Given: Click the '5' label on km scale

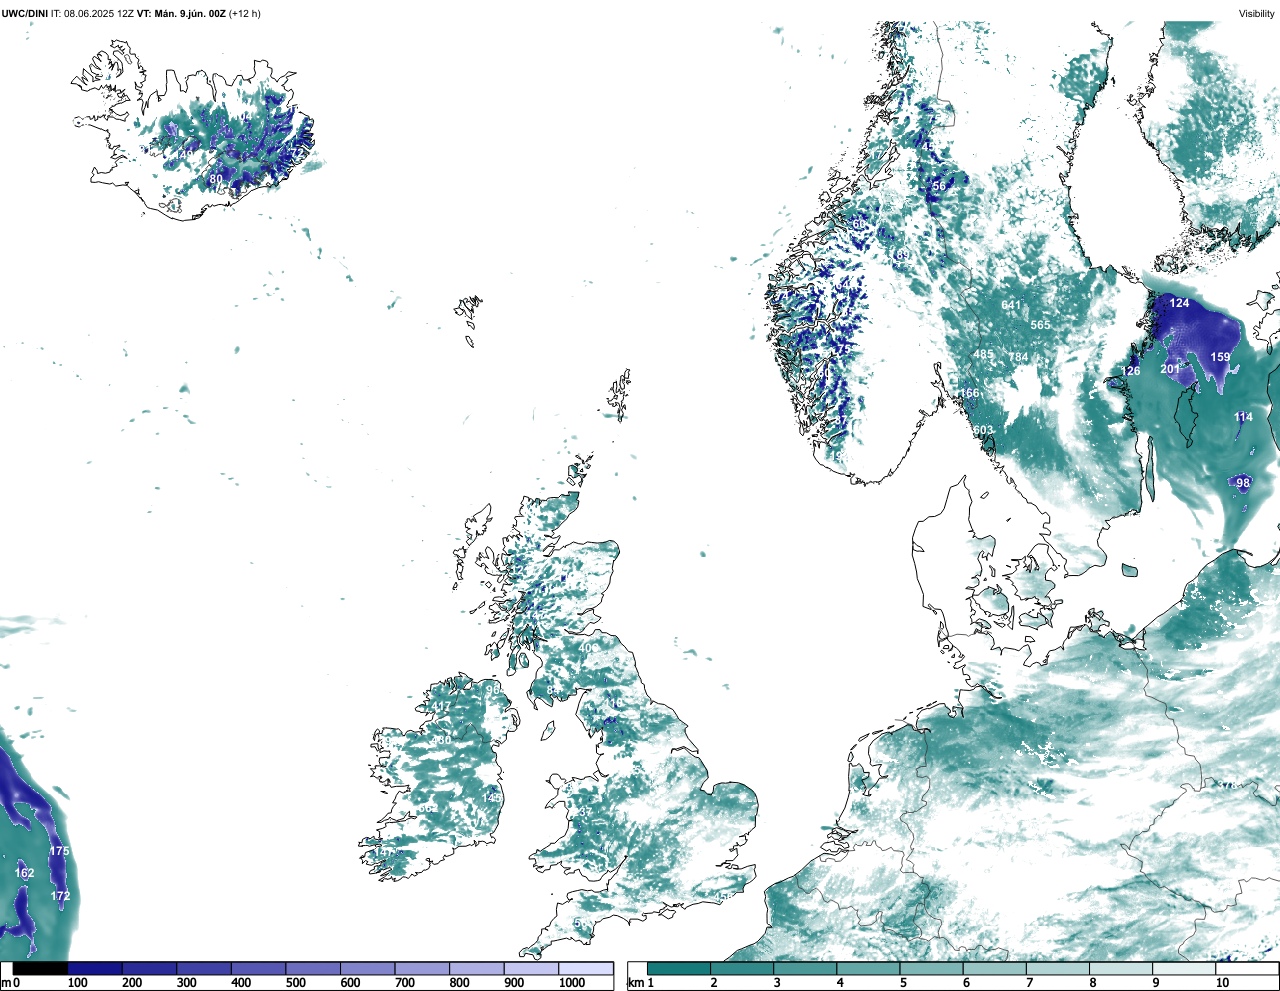Looking at the screenshot, I should pos(903,983).
